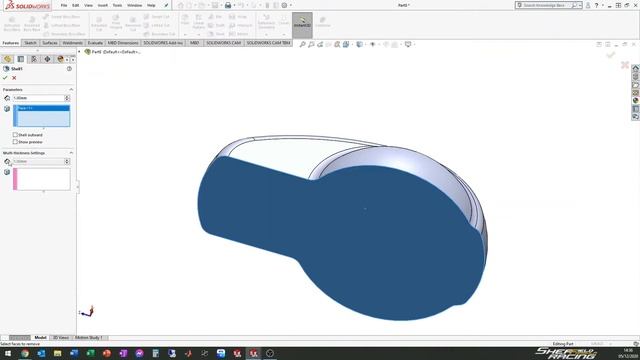Open Appearances, Scenes and Decals task pane
Image resolution: width=640 pixels, height=360 pixels.
[x=635, y=100]
